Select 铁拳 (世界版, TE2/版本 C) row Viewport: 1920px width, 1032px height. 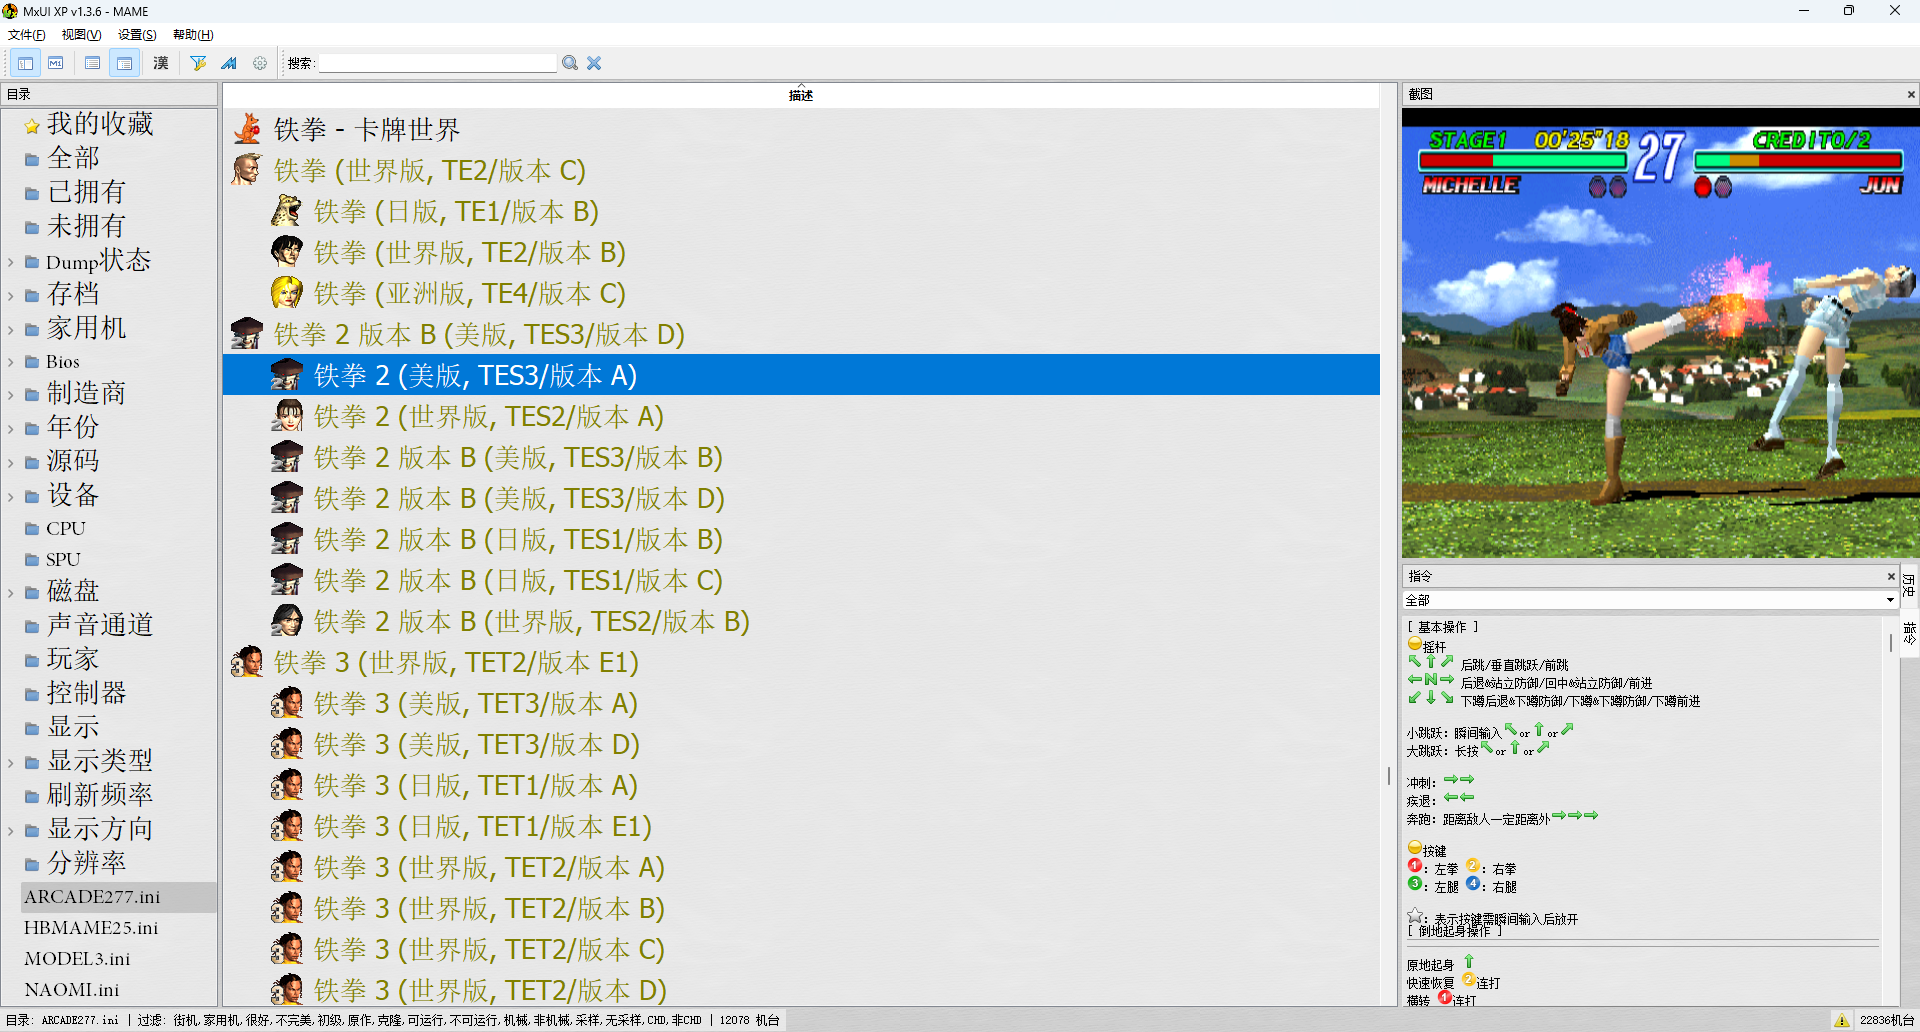point(801,170)
